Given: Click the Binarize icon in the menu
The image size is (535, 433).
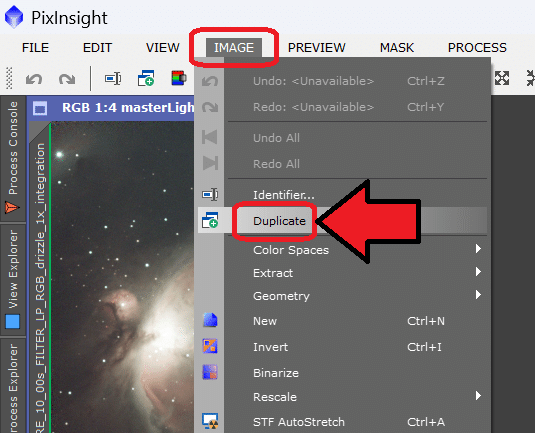Looking at the screenshot, I should click(210, 372).
